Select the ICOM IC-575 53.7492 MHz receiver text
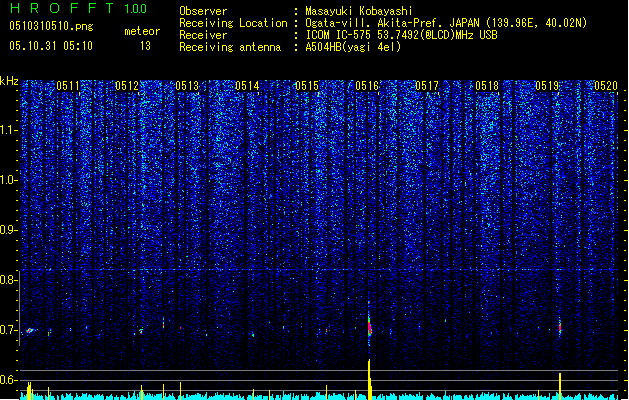 [401, 35]
